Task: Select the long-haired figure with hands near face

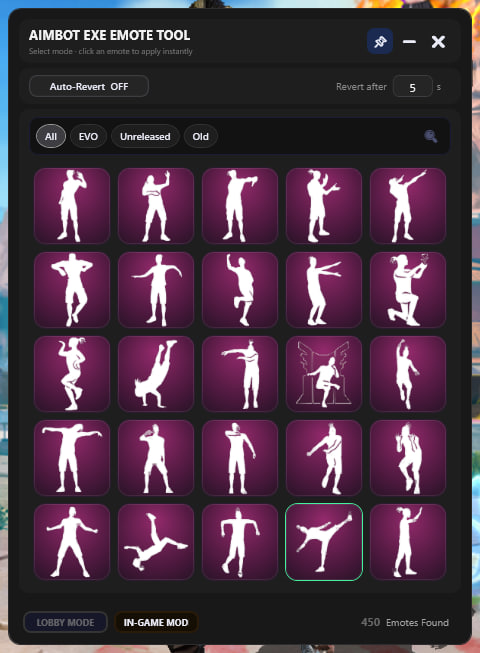Action: (x=408, y=458)
